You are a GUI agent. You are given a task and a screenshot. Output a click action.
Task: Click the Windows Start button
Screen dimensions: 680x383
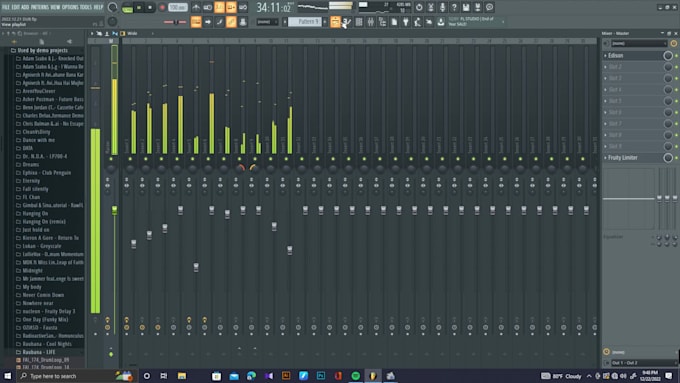point(7,376)
